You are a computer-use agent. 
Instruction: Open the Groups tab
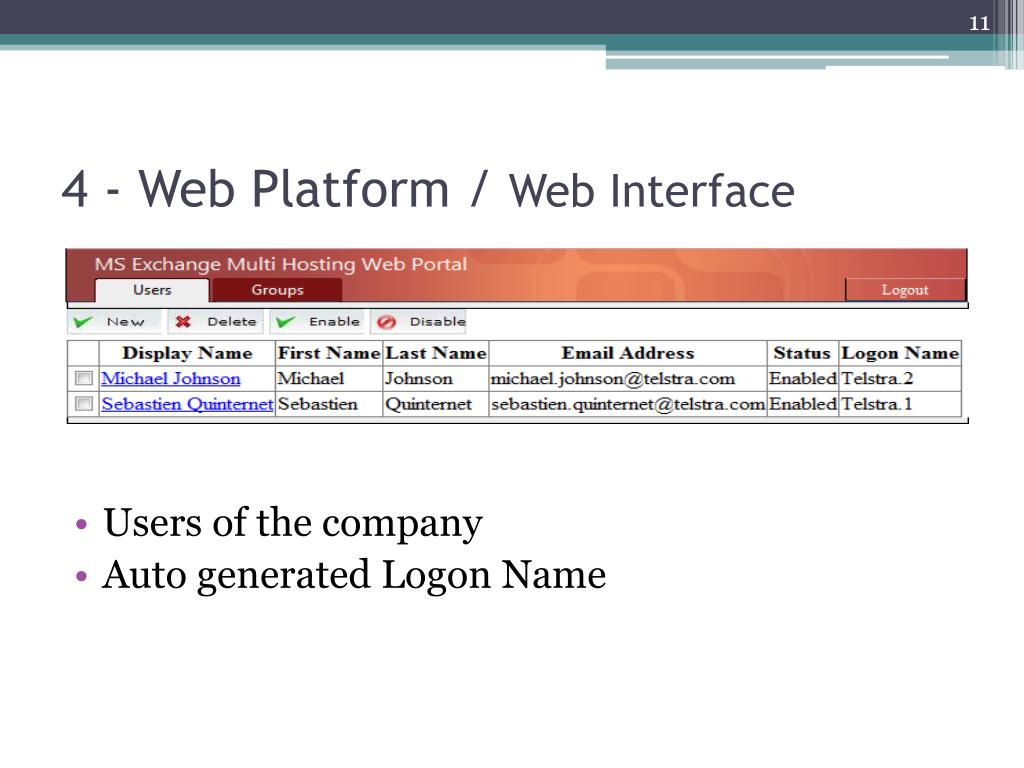tap(278, 290)
